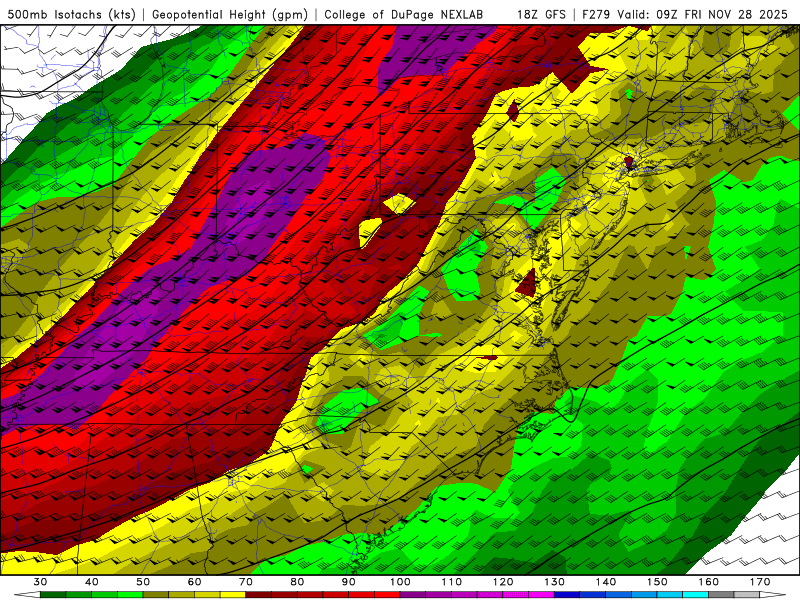This screenshot has width=800, height=600.
Task: Select the bright lime green legend swatch
Action: (x=130, y=595)
